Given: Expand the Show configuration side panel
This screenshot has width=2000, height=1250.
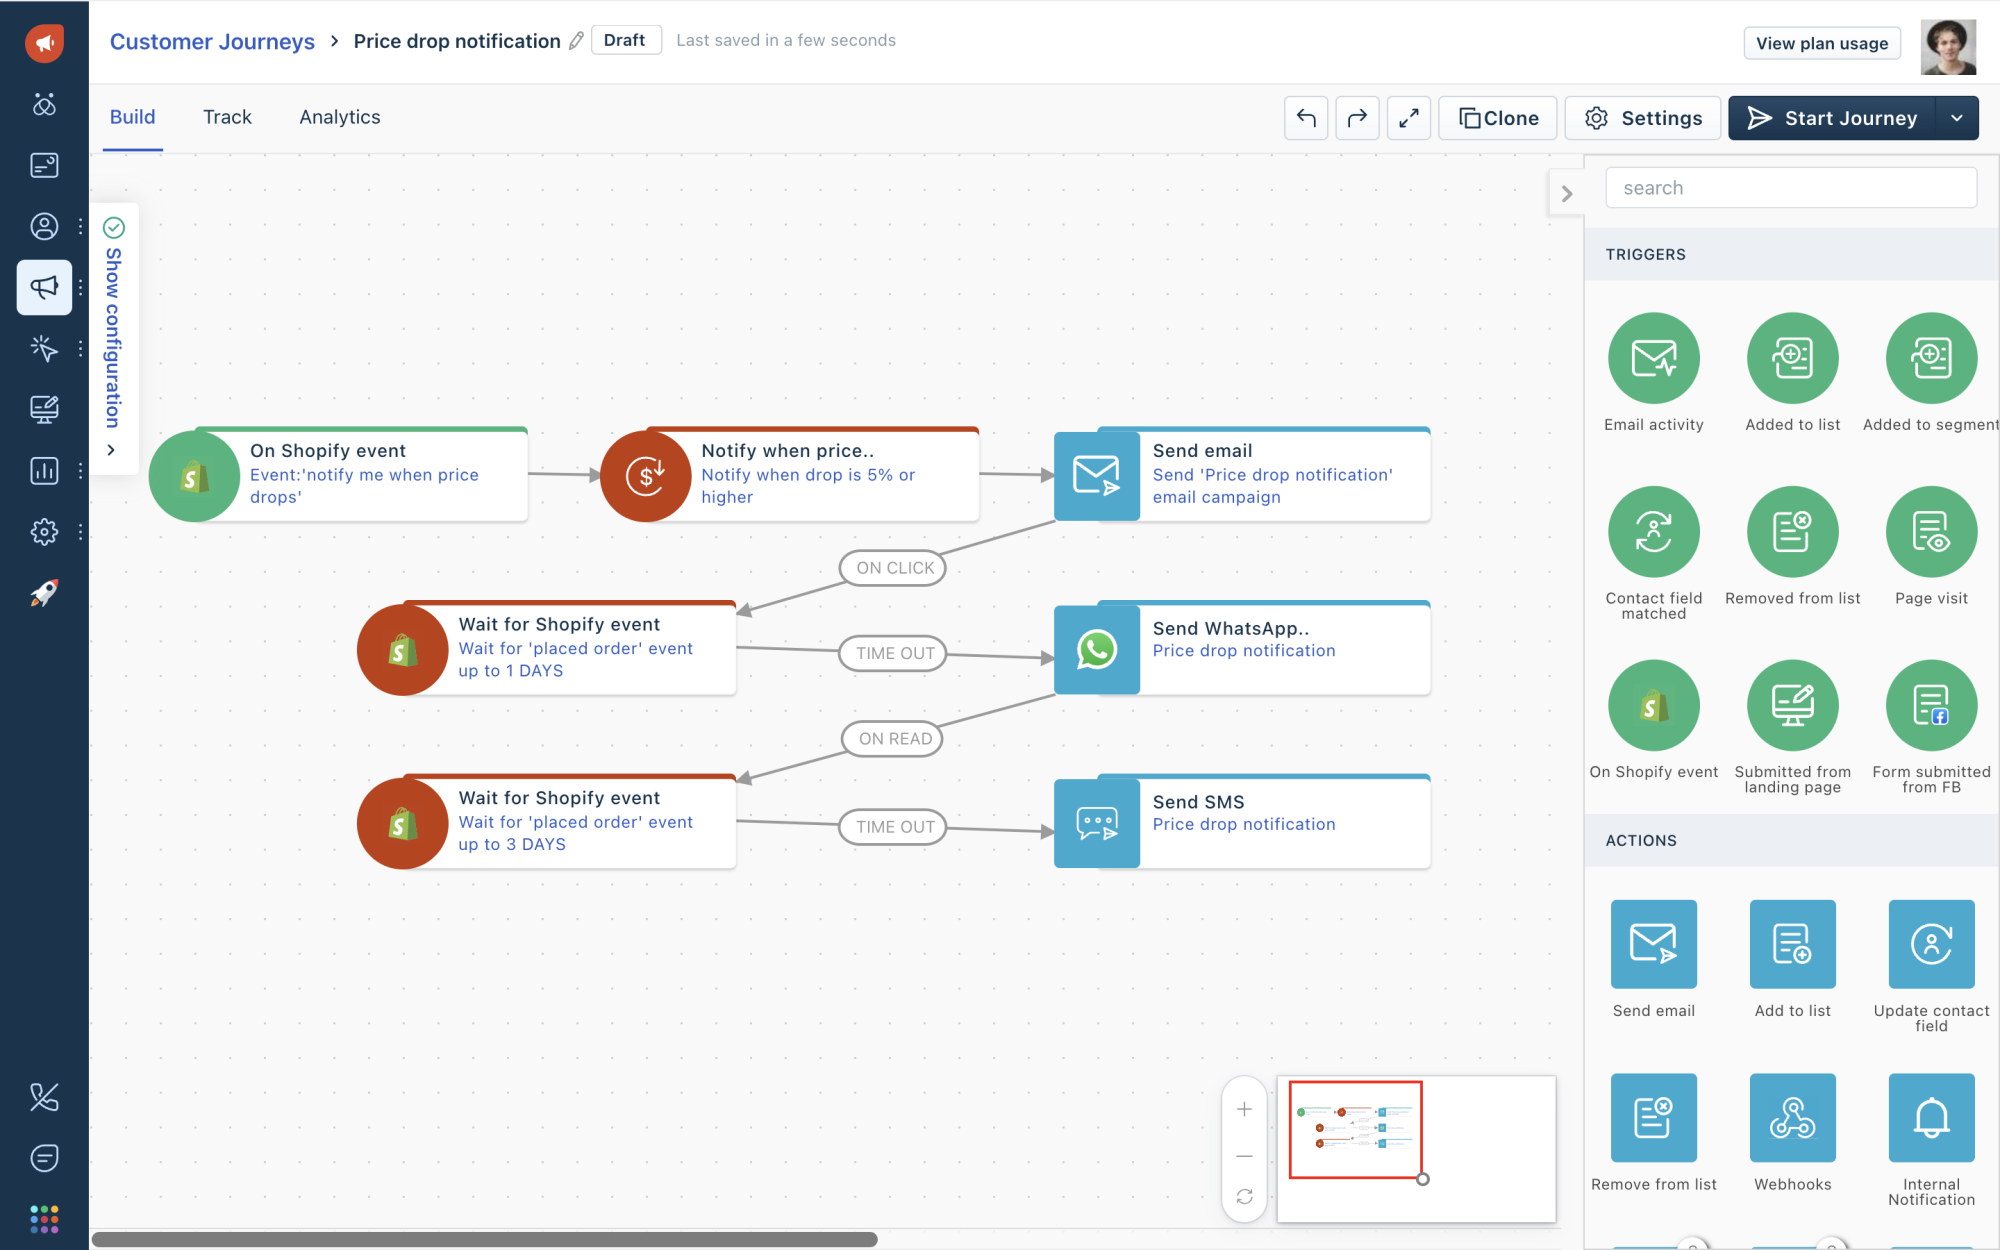Looking at the screenshot, I should [x=113, y=337].
